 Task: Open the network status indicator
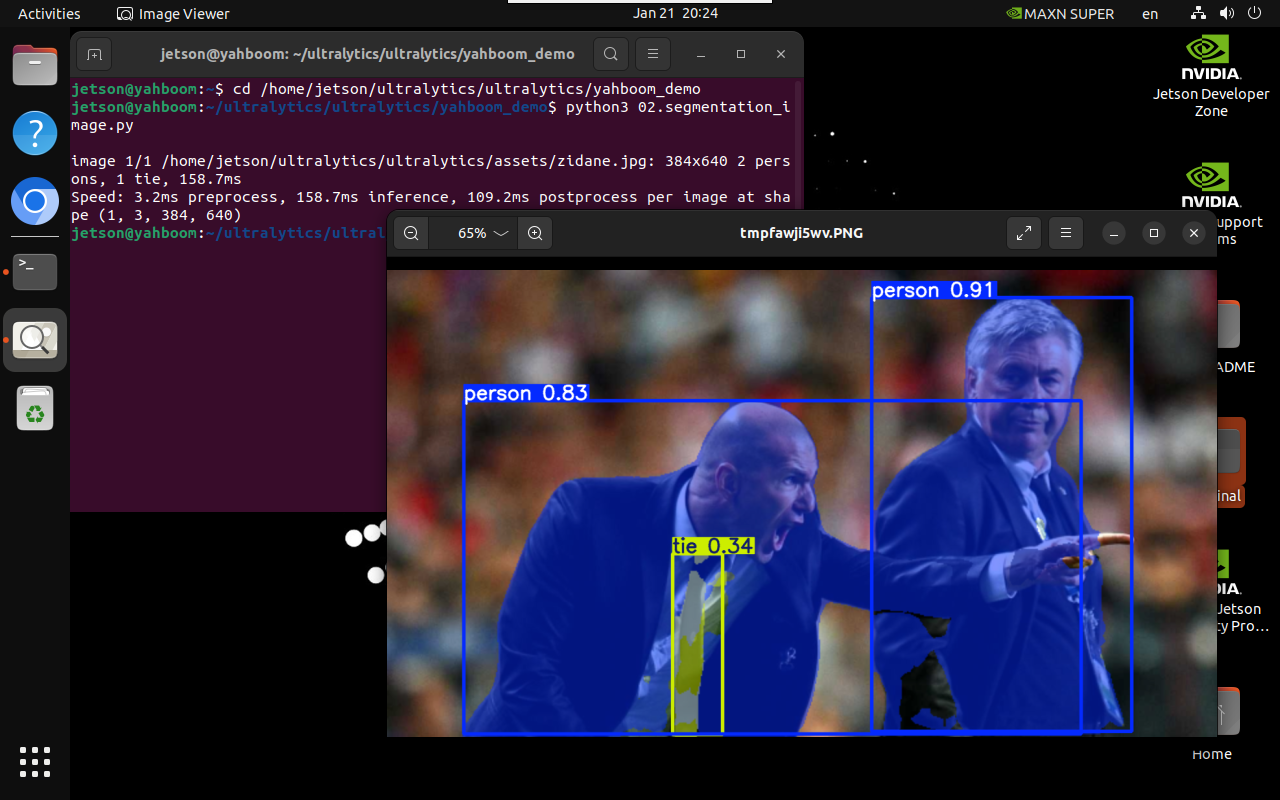point(1200,14)
